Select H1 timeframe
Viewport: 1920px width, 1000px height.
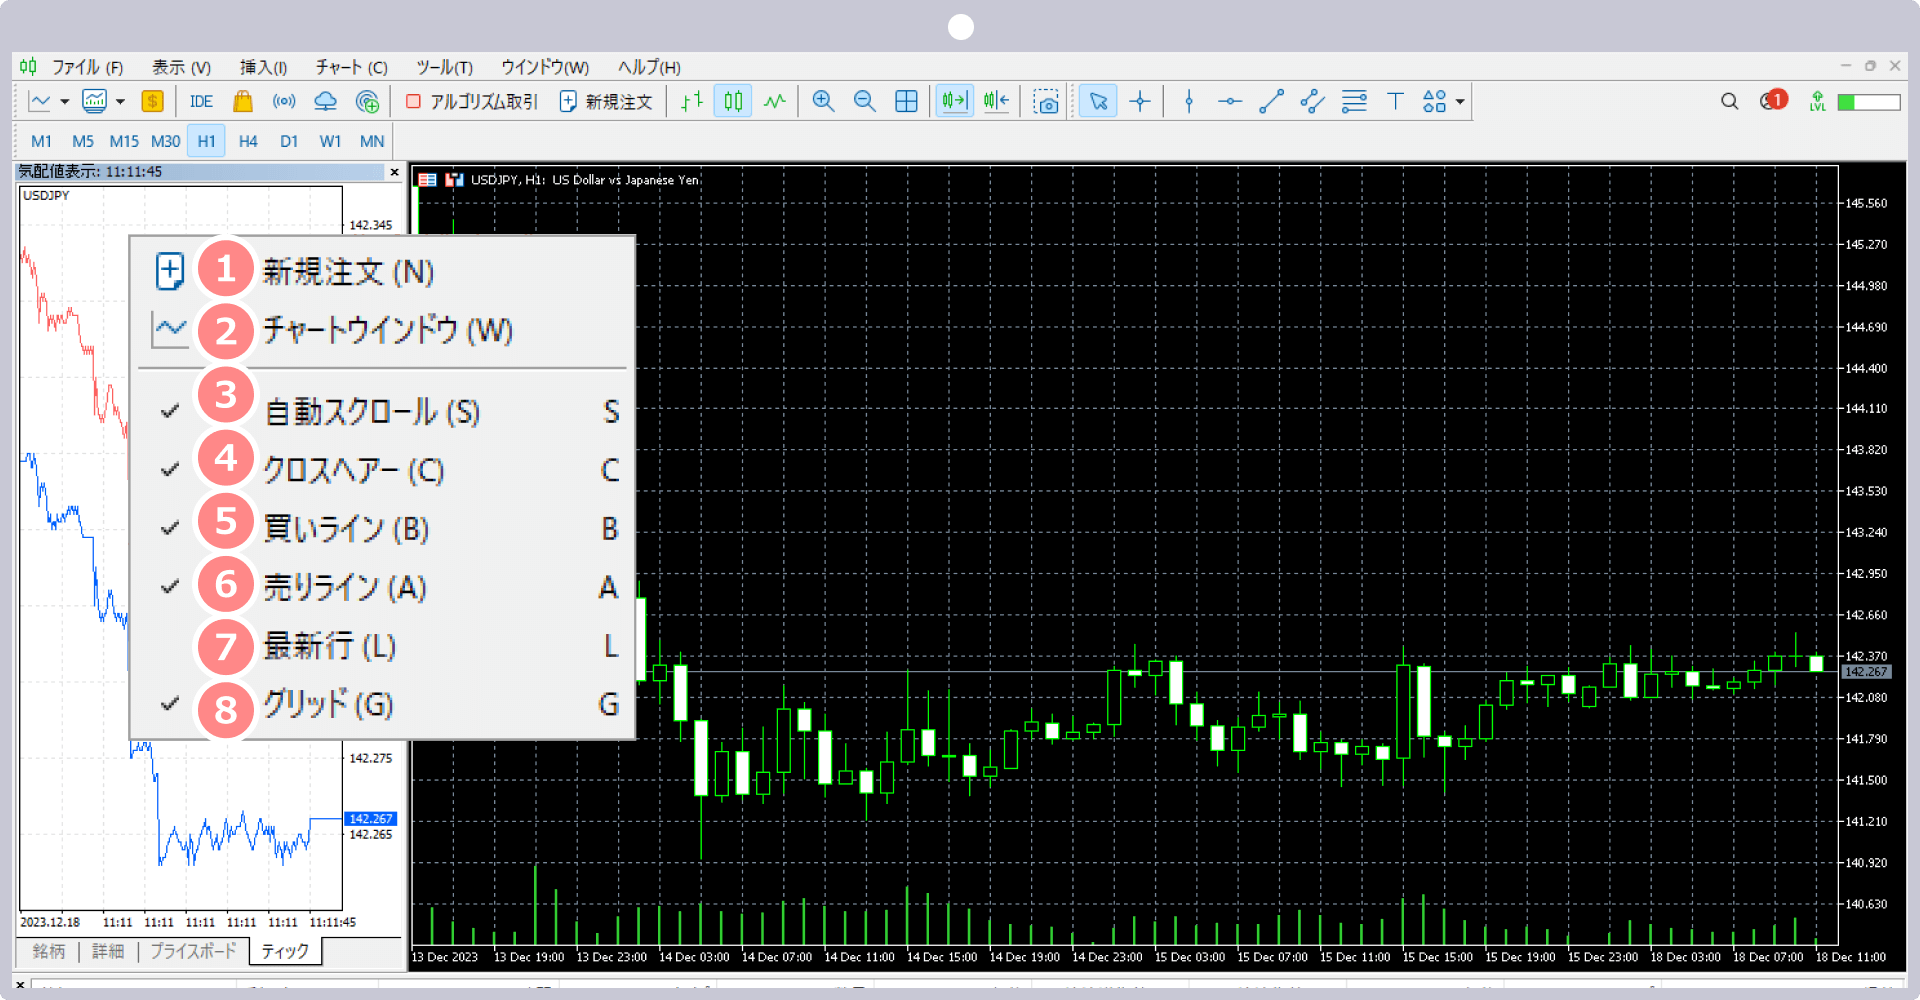206,141
